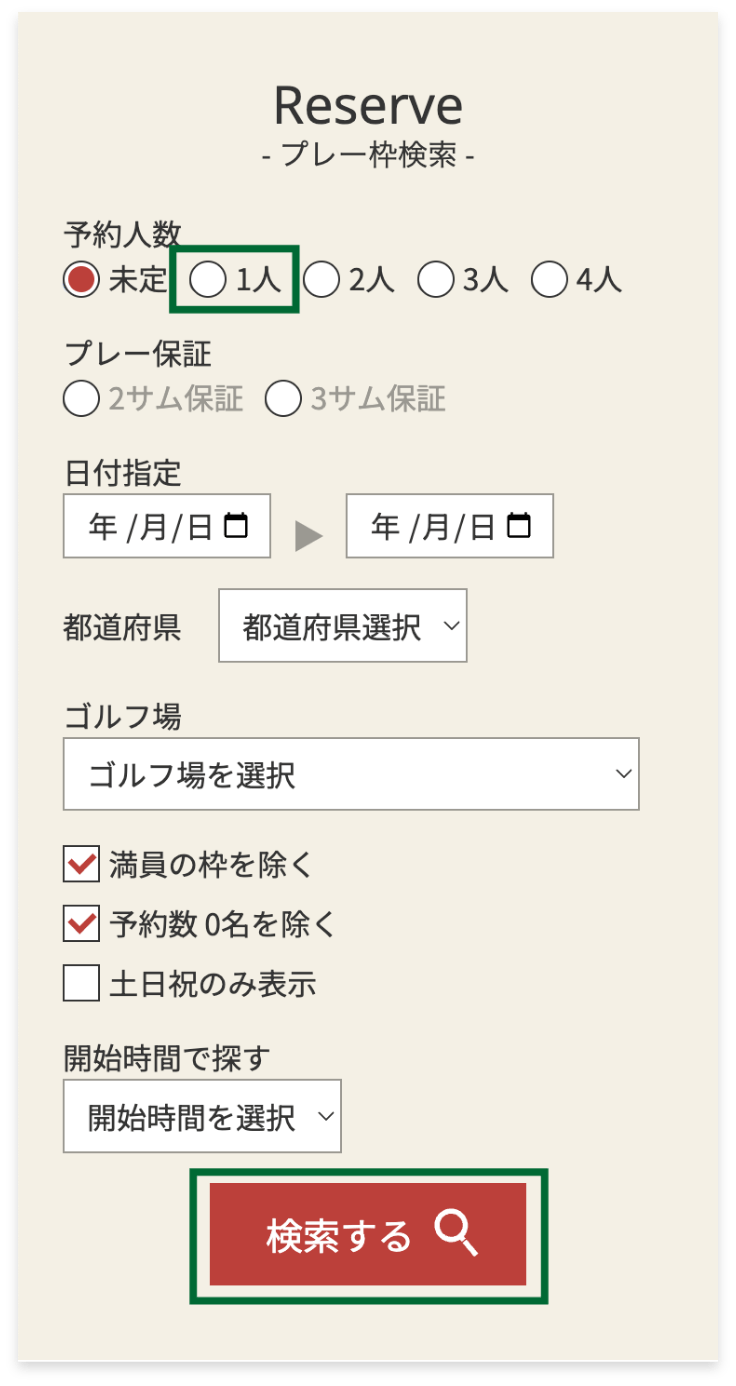Select the 未定 radio button
The height and width of the screenshot is (1386, 736).
click(81, 280)
